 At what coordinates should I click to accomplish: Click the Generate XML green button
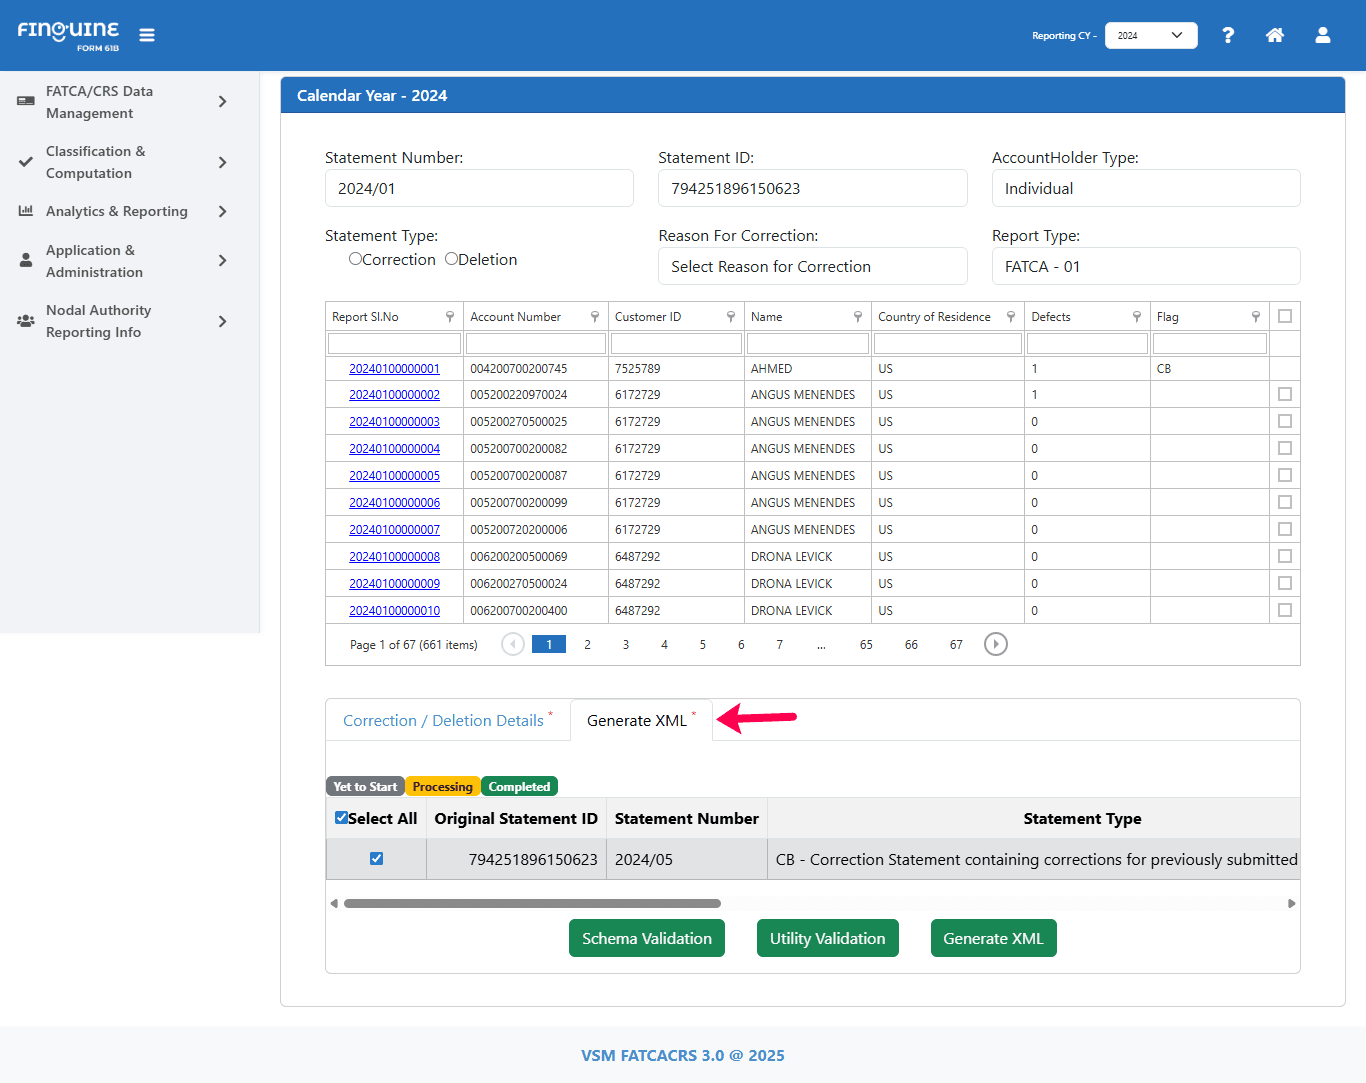(x=993, y=938)
